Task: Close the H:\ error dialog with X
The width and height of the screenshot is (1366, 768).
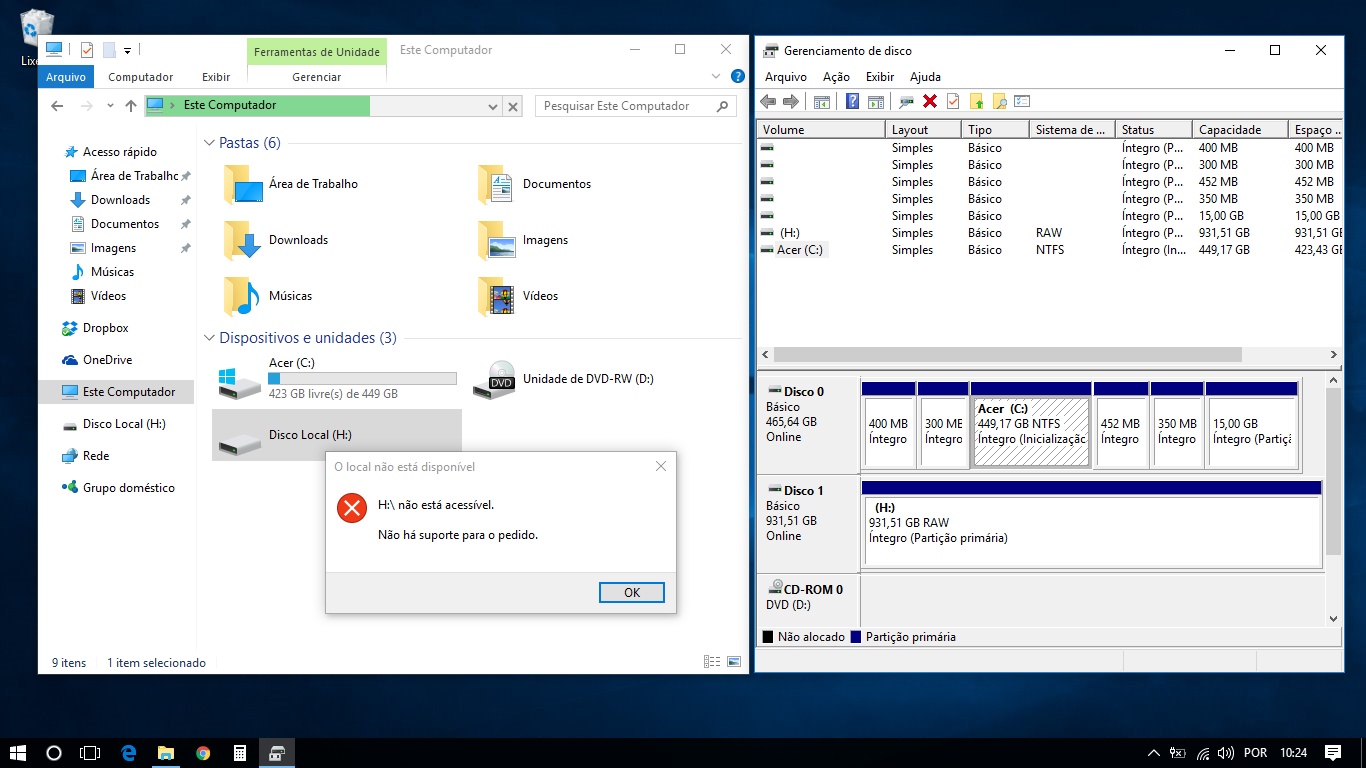Action: point(660,466)
